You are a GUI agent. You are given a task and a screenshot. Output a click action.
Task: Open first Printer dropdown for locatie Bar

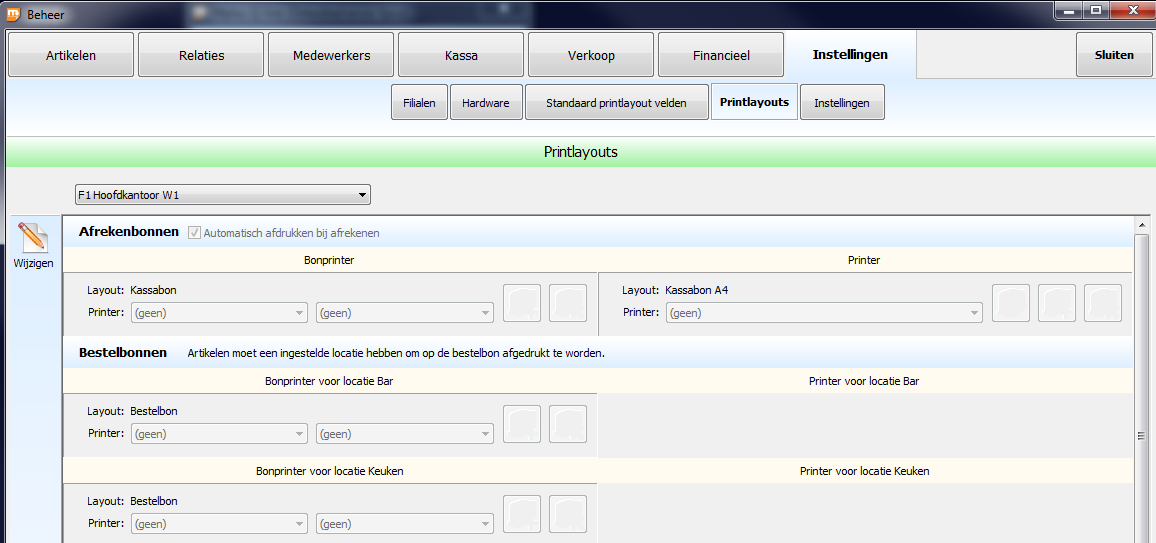click(219, 433)
